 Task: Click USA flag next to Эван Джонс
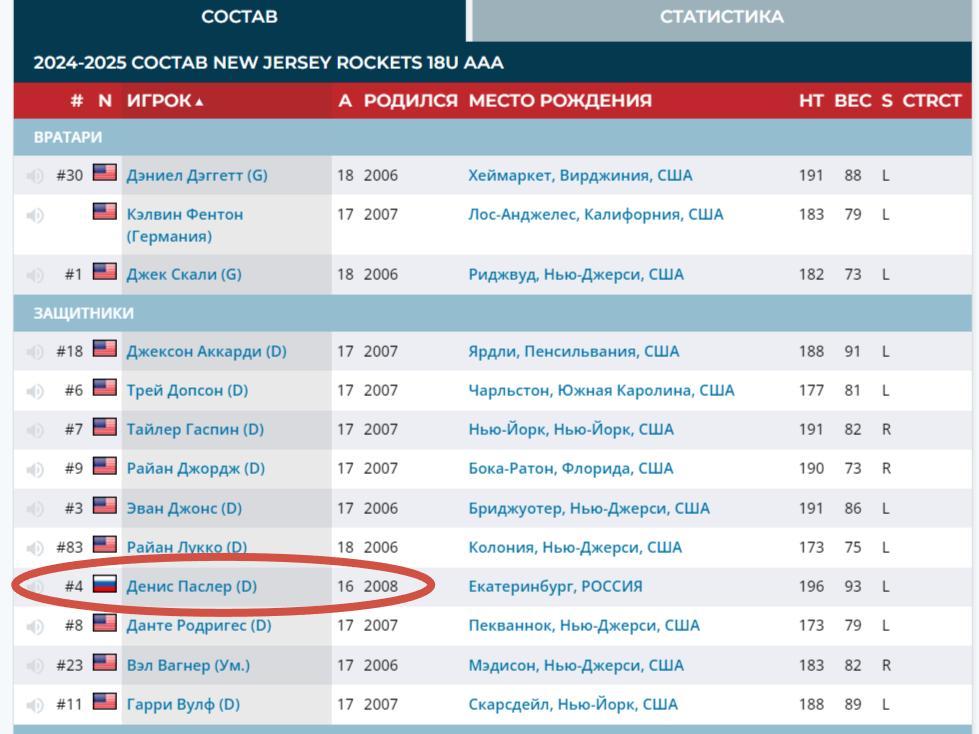[105, 504]
